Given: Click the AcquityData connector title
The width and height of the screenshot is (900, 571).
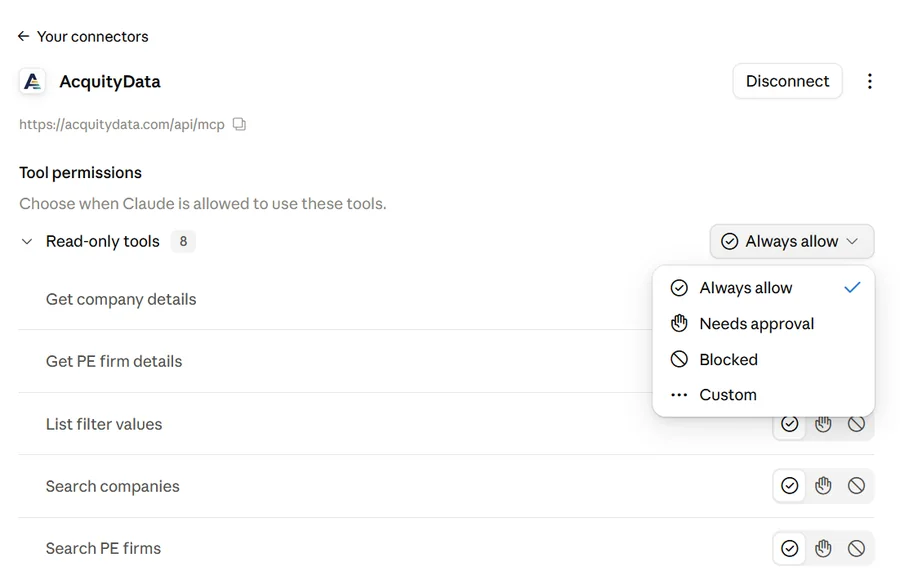Looking at the screenshot, I should 110,82.
